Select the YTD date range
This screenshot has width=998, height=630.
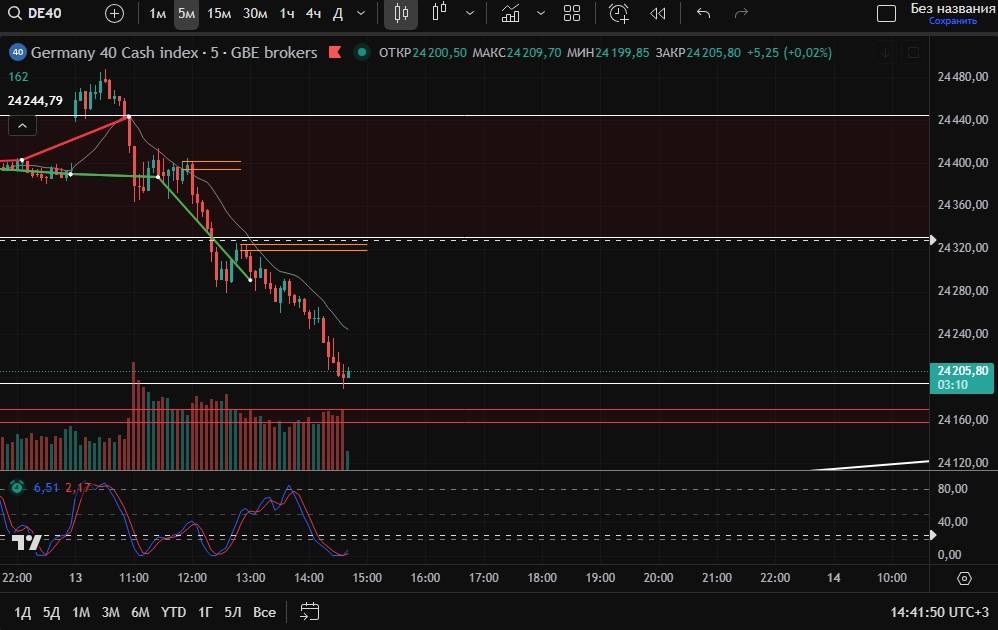pos(173,611)
